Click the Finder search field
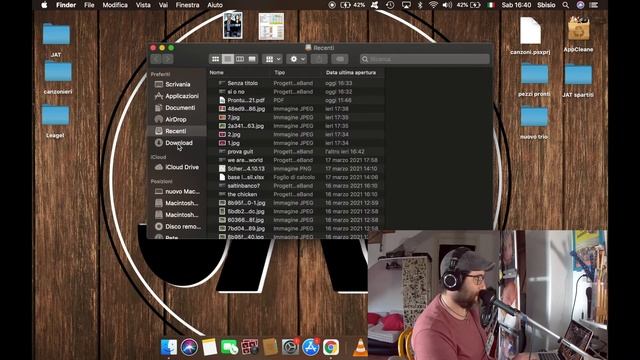The width and height of the screenshot is (640, 360). pos(424,59)
